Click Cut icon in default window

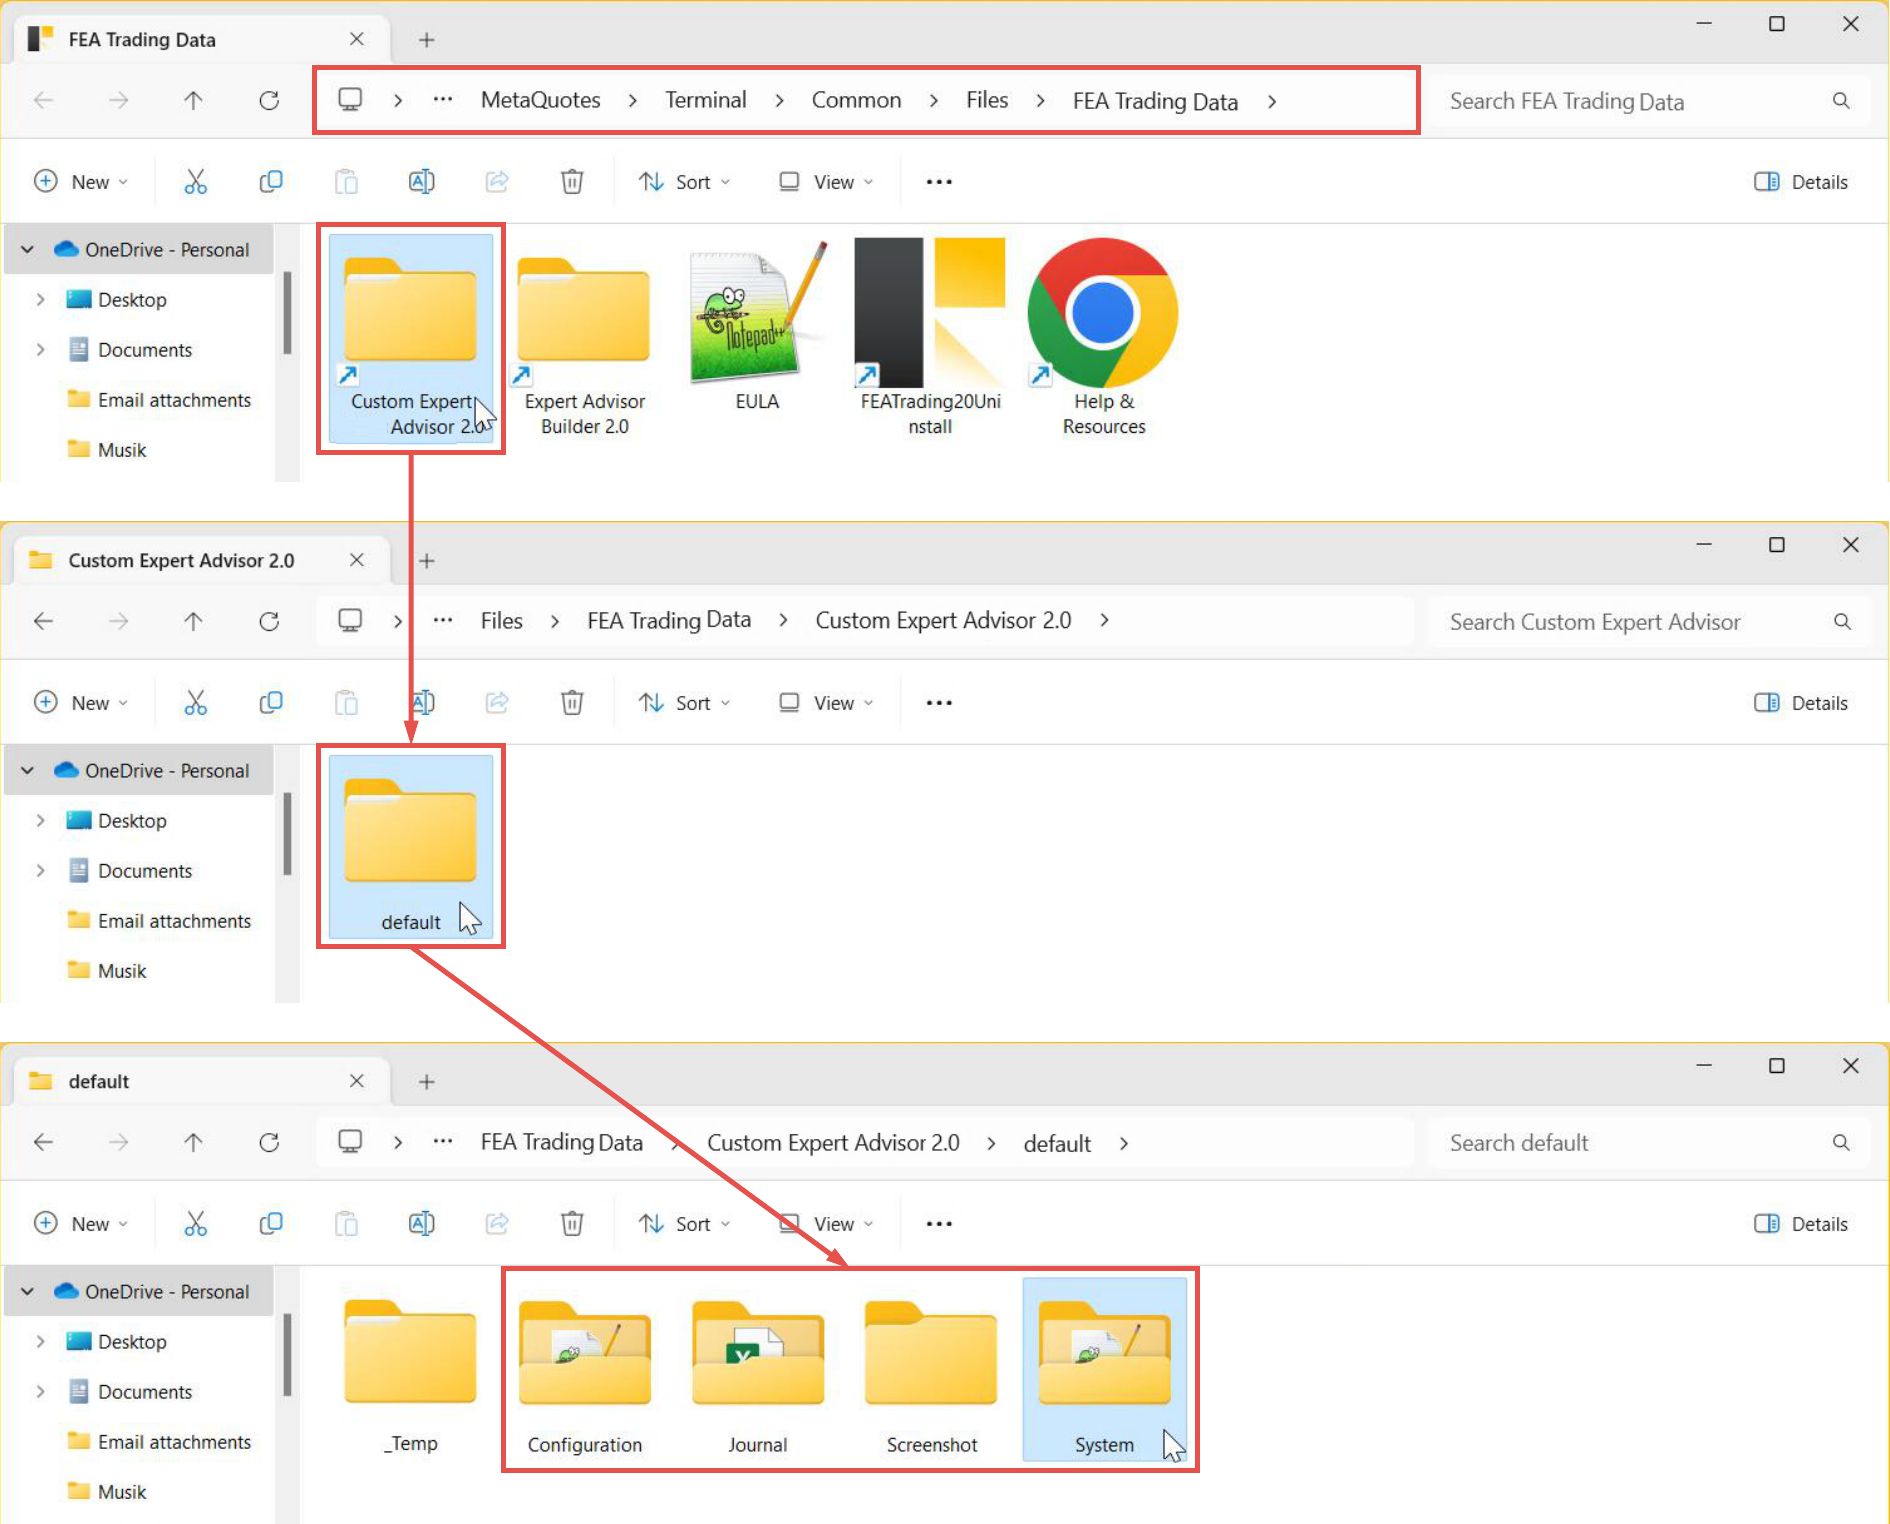coord(195,1223)
